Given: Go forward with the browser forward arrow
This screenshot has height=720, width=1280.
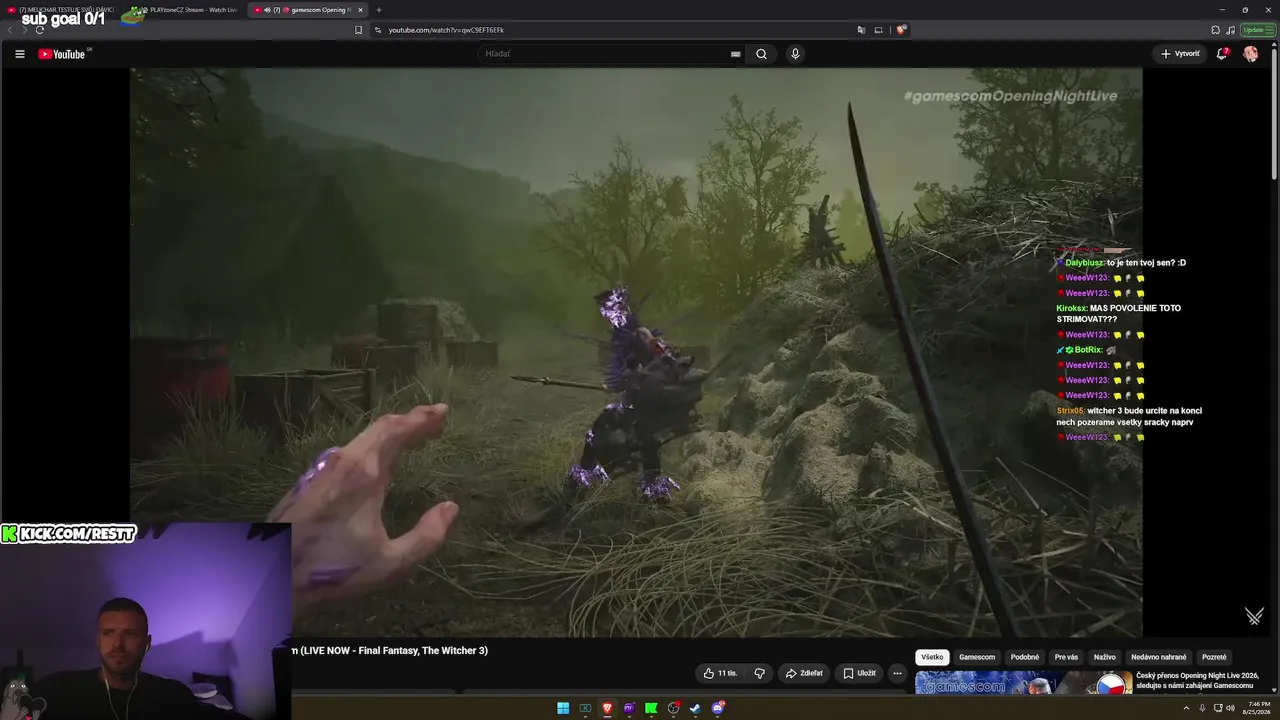Looking at the screenshot, I should point(24,30).
